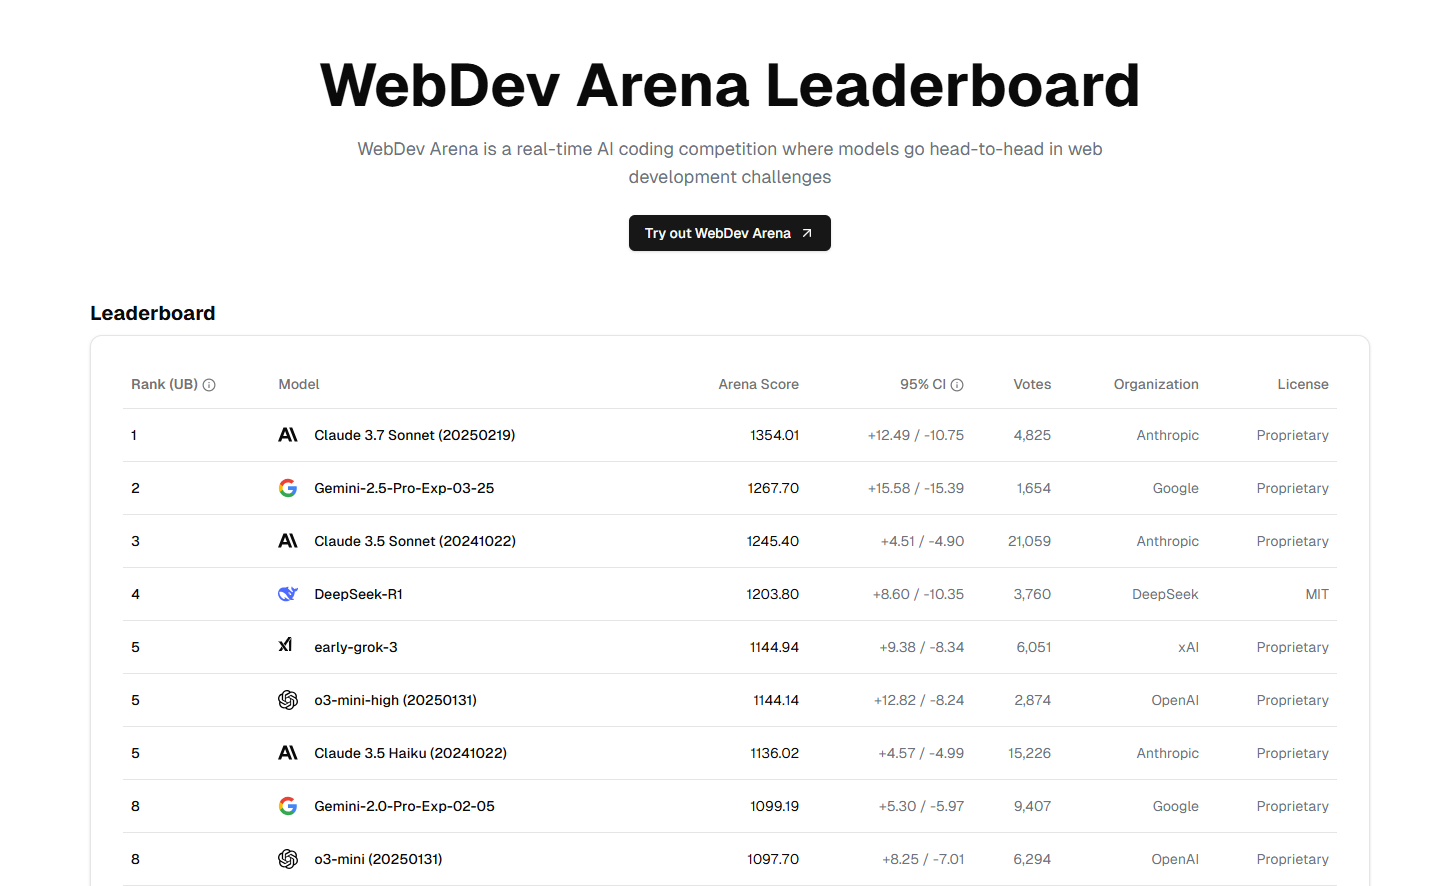
Task: Click the confidence interval +12.49 / -10.75
Action: pos(916,435)
